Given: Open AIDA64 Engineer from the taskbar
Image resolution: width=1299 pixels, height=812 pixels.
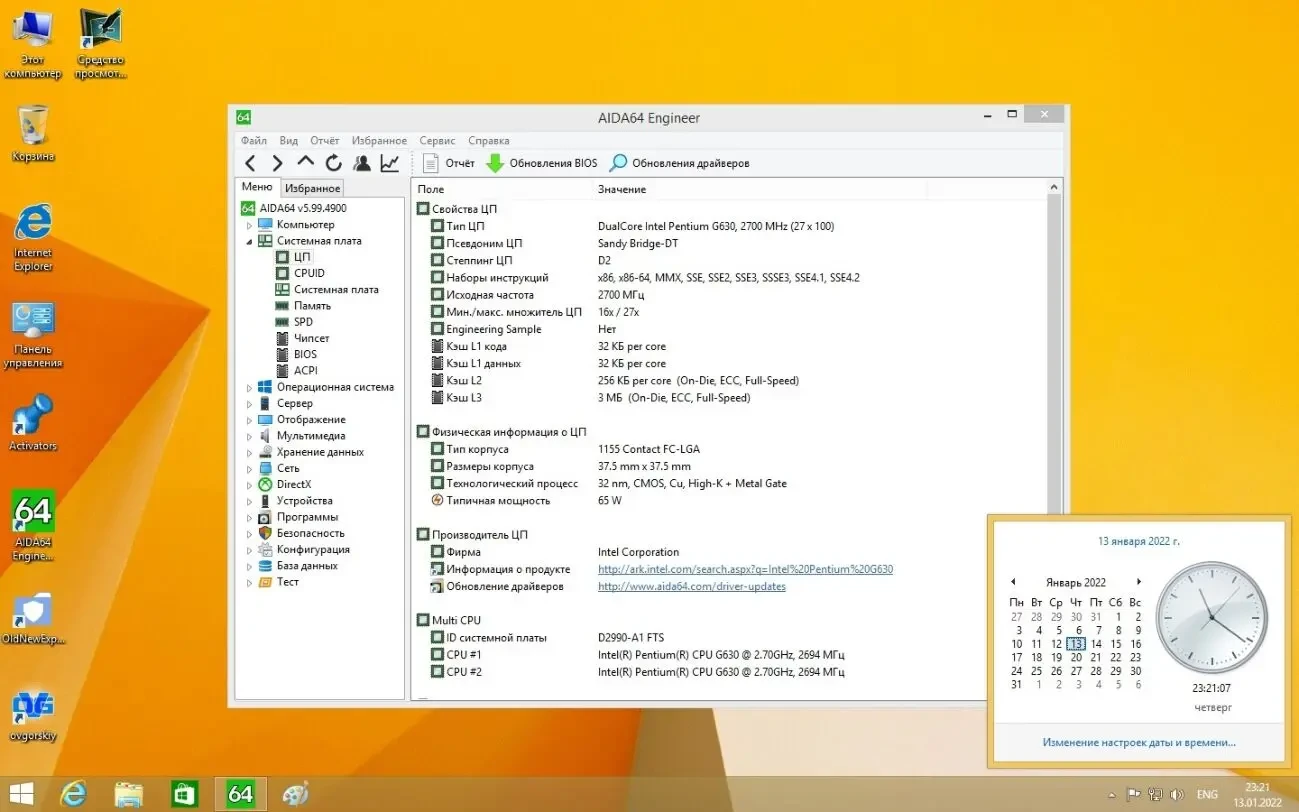Looking at the screenshot, I should click(240, 793).
